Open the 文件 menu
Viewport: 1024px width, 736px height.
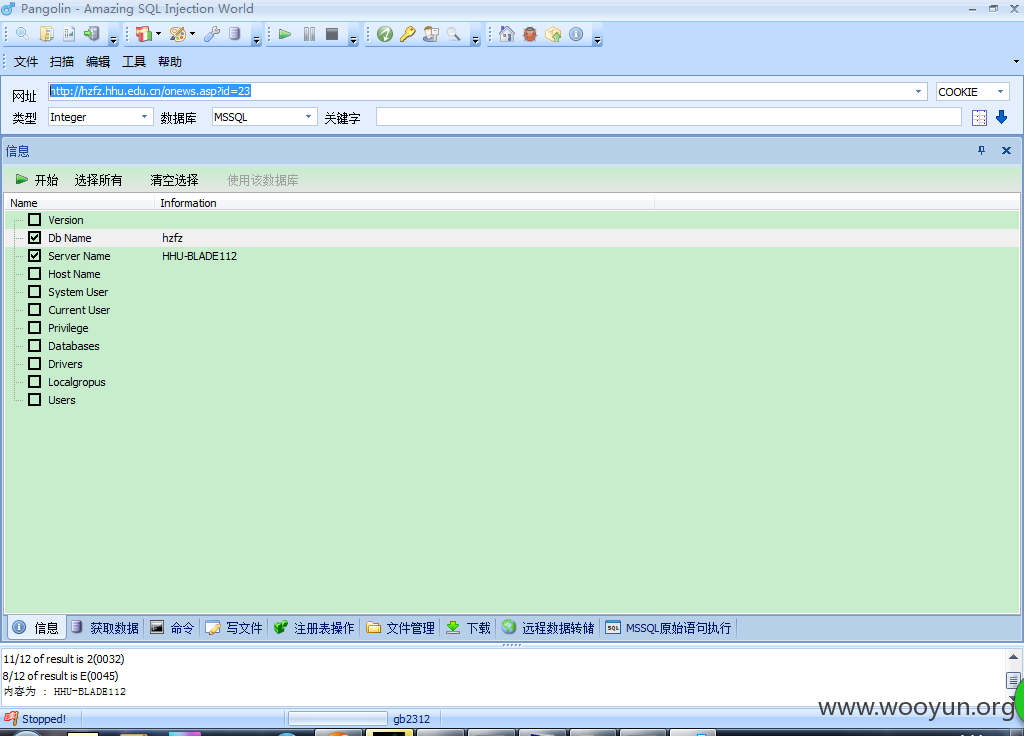(x=25, y=61)
